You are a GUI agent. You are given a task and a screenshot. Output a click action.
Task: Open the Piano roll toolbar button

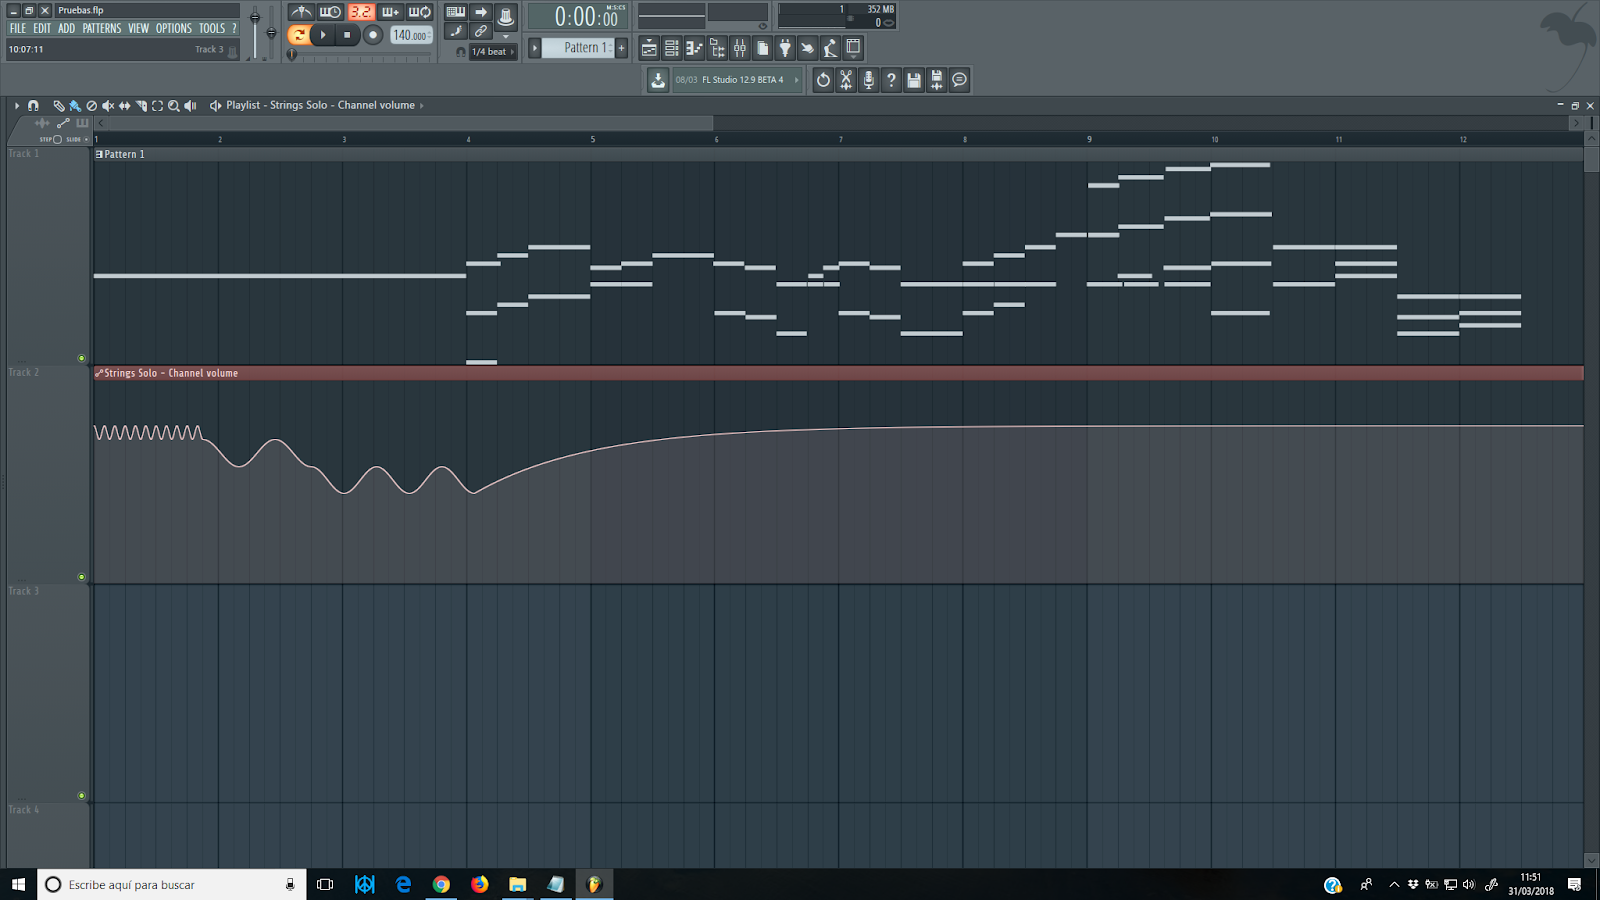coord(694,48)
